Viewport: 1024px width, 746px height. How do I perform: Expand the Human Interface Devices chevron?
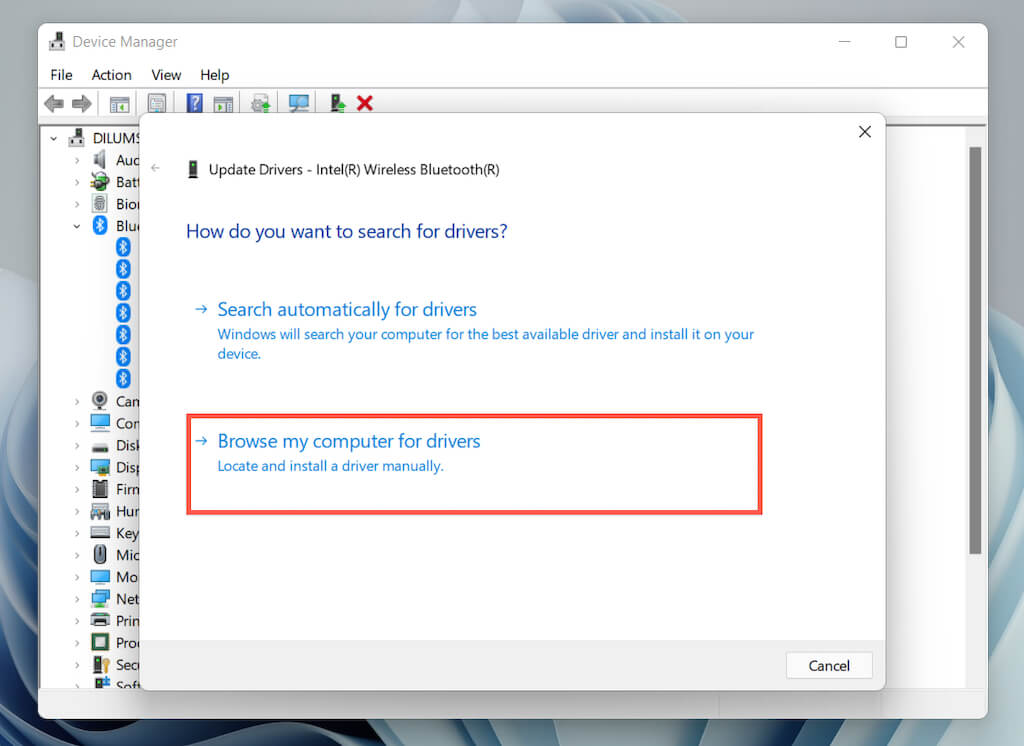(x=76, y=511)
